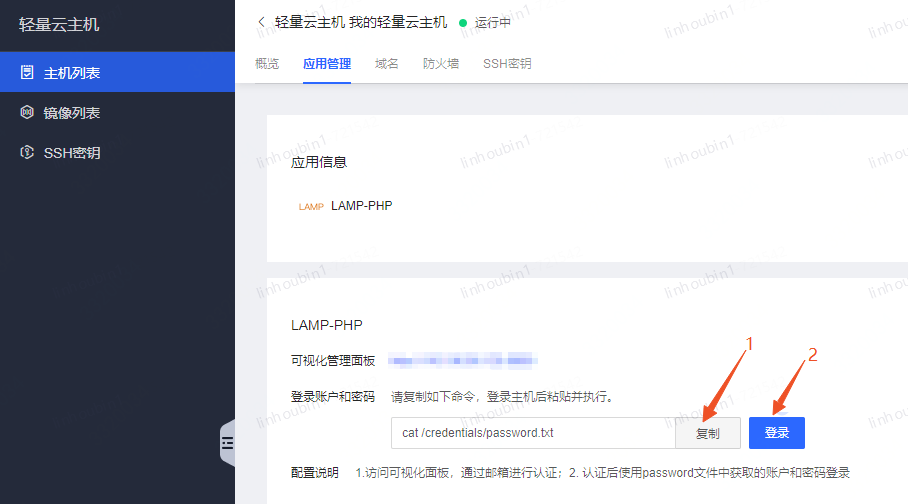
Task: Click the 轻量云主机 sidebar title
Action: tap(59, 24)
